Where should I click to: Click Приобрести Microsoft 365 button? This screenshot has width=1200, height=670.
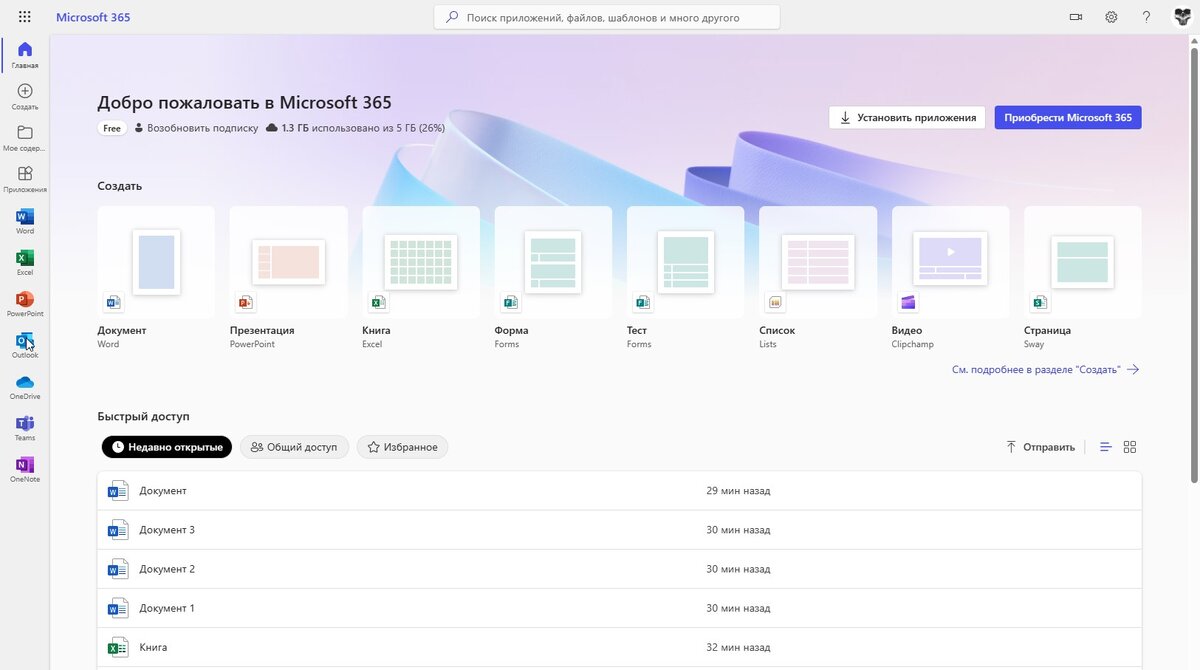click(1068, 117)
